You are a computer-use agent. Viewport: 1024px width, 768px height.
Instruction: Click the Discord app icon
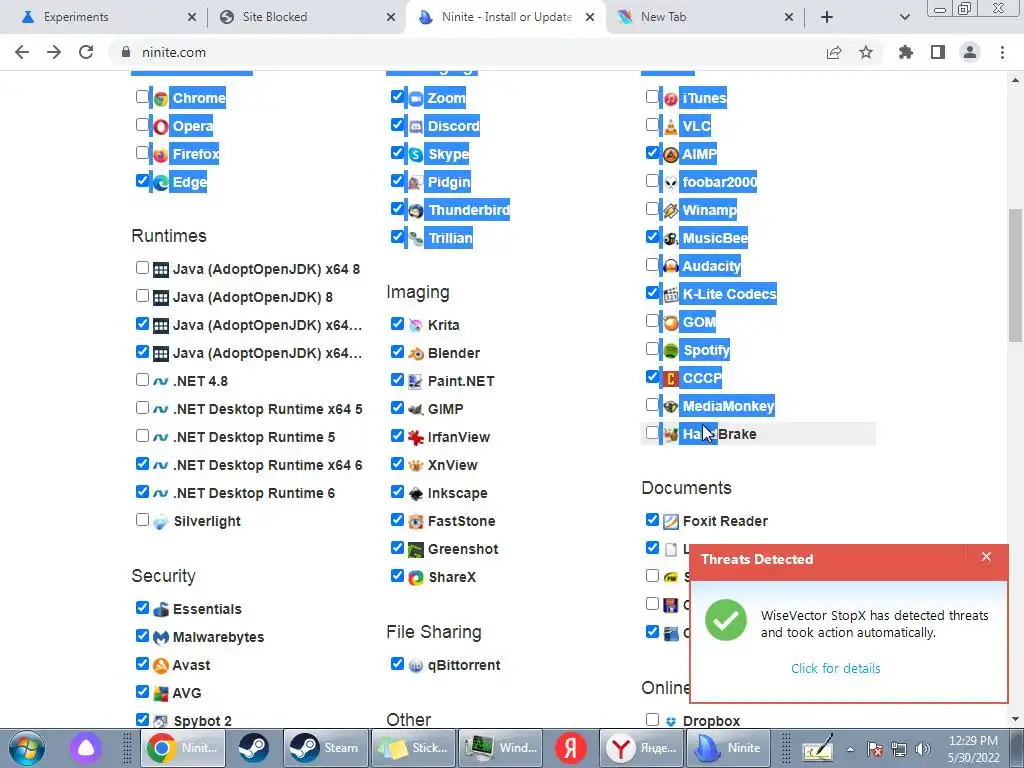(415, 127)
